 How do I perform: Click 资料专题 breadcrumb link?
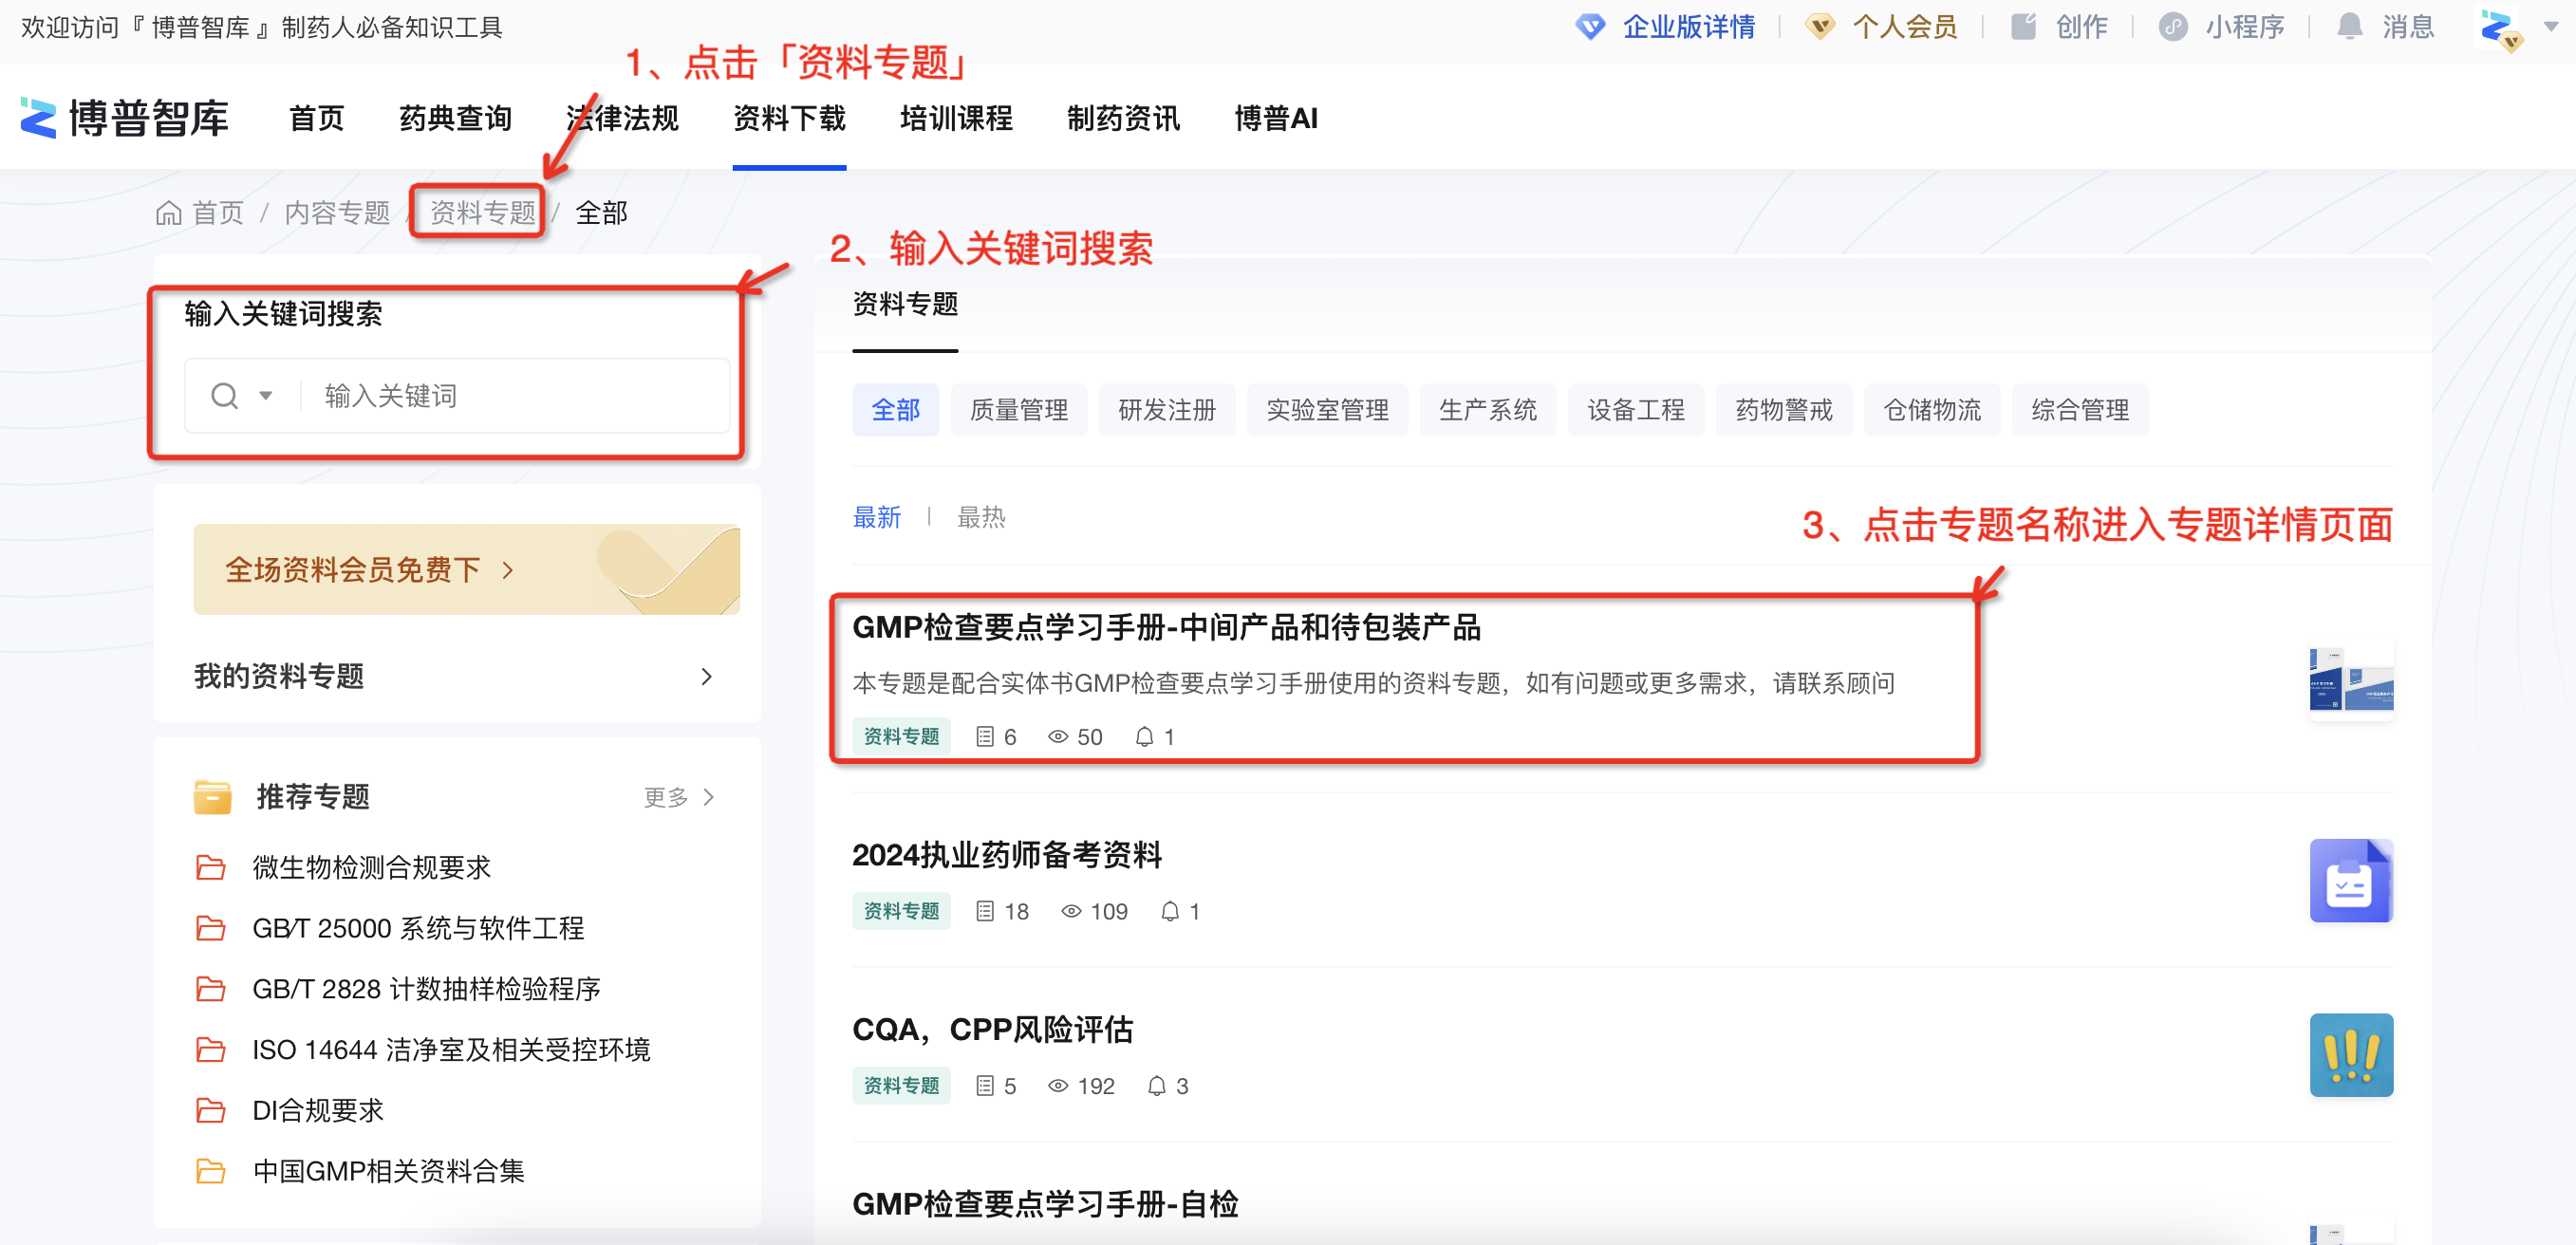click(483, 213)
